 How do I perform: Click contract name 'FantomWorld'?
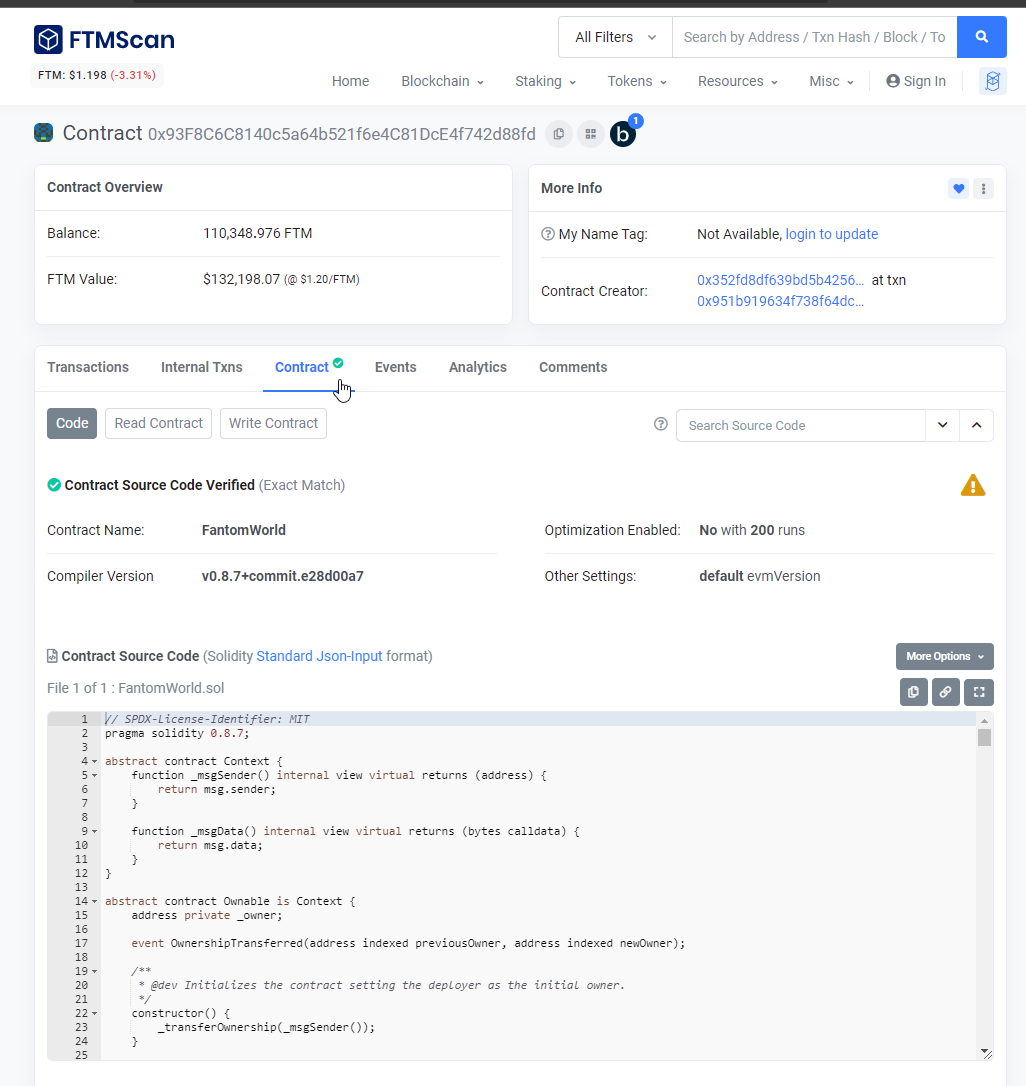pyautogui.click(x=244, y=530)
